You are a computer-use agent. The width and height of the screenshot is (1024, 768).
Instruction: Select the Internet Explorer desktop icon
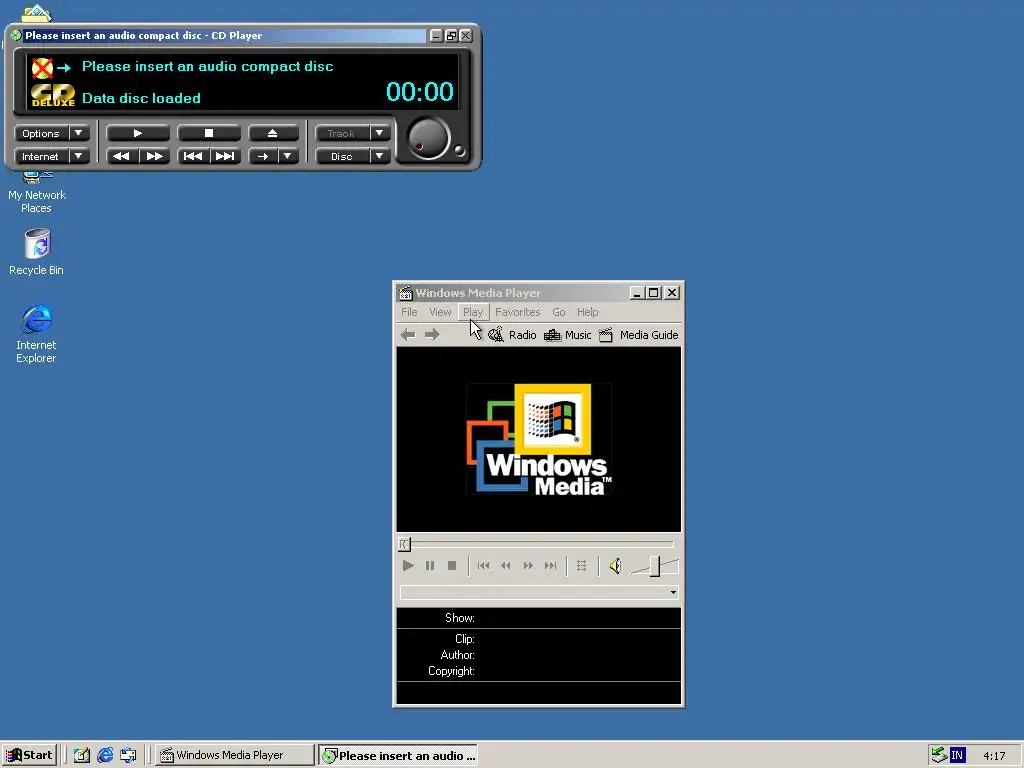click(37, 333)
